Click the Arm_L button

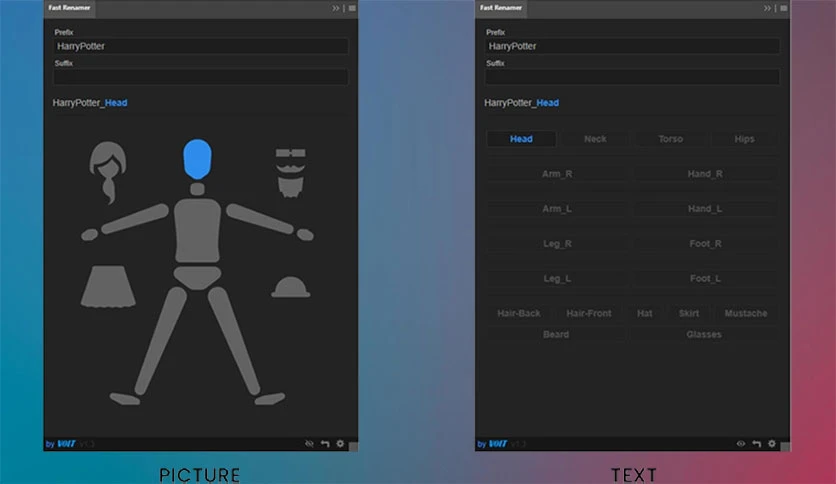point(557,208)
